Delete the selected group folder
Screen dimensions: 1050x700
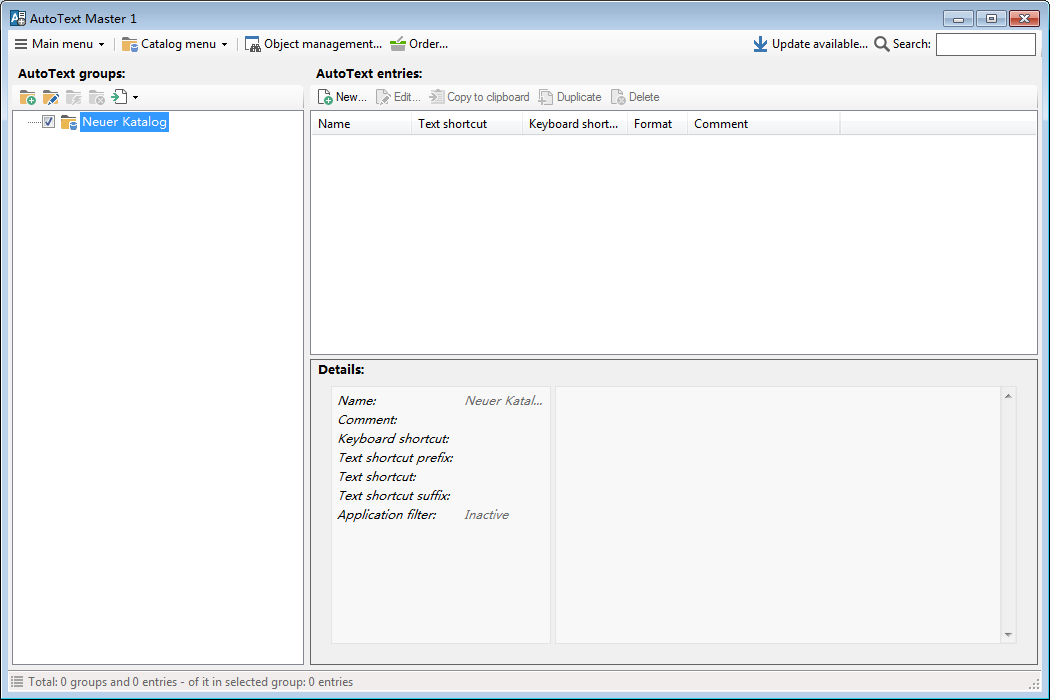(96, 98)
